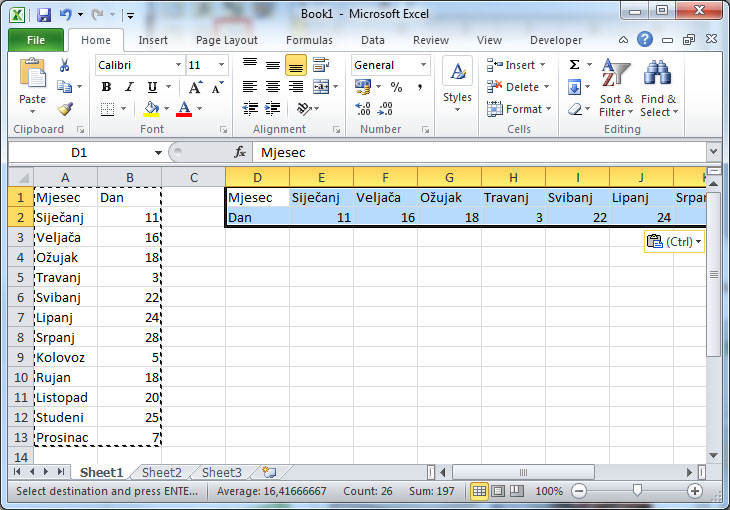Click the Cut scissors icon
730x510 pixels.
64,65
